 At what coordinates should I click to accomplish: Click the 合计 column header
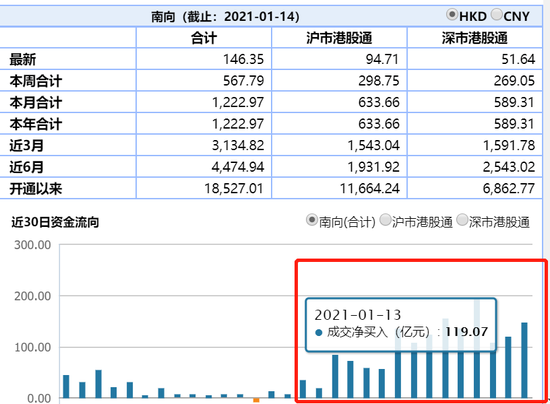pos(204,38)
